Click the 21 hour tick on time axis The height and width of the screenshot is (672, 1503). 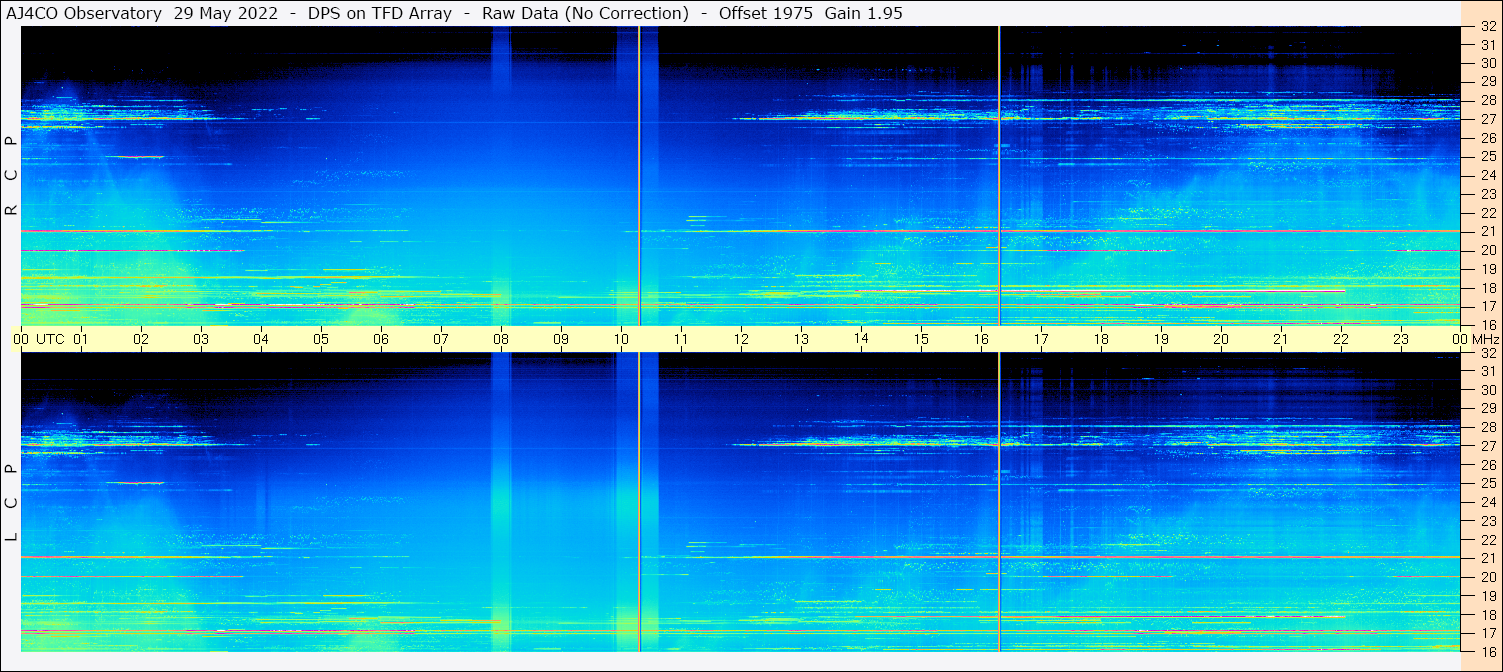(x=1281, y=339)
